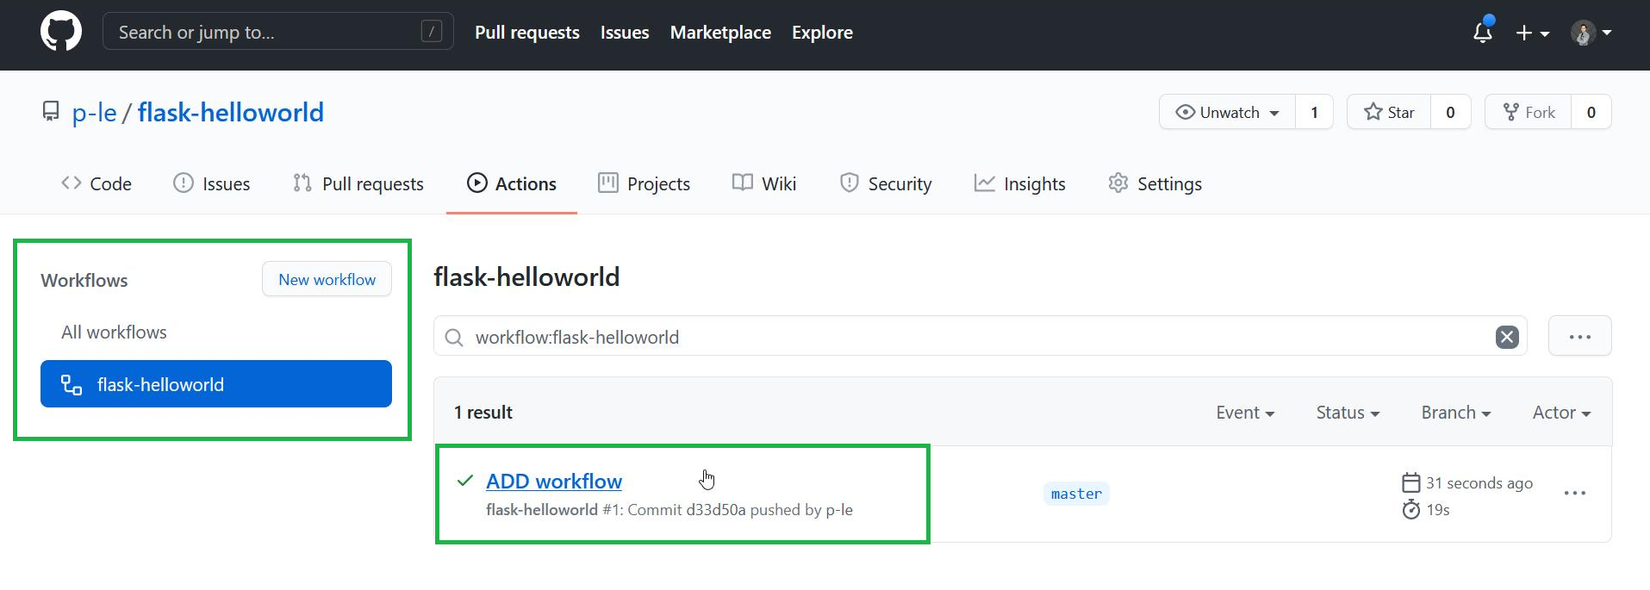Expand the Event filter dropdown

pyautogui.click(x=1244, y=412)
